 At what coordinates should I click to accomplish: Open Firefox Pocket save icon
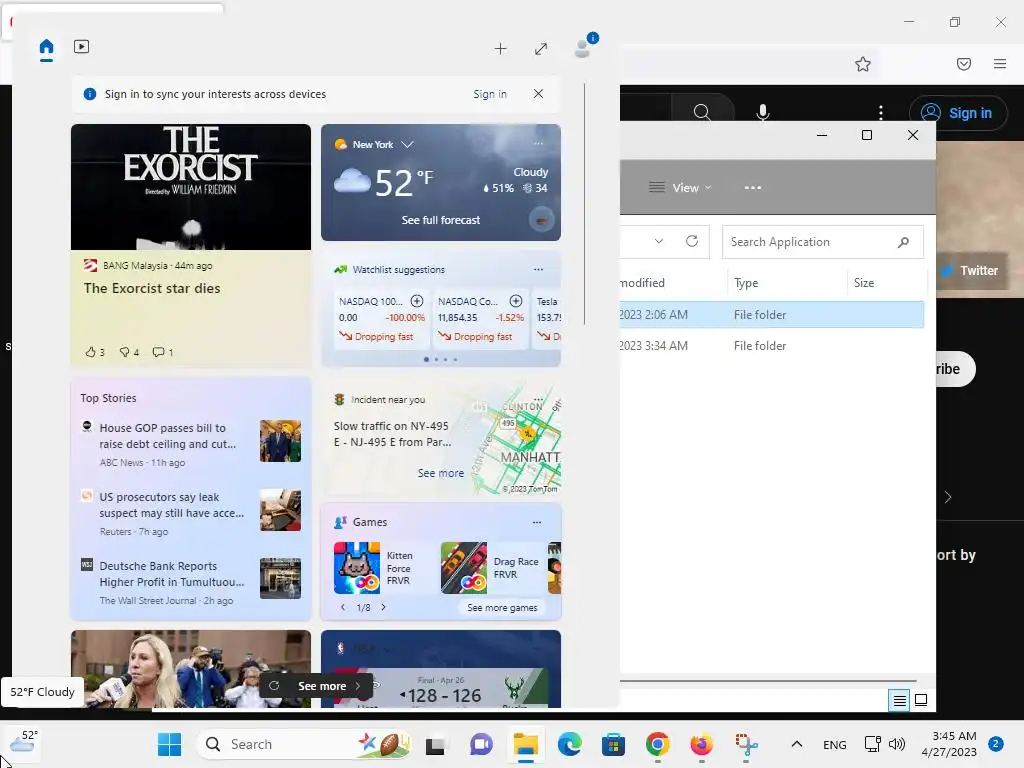(x=964, y=64)
